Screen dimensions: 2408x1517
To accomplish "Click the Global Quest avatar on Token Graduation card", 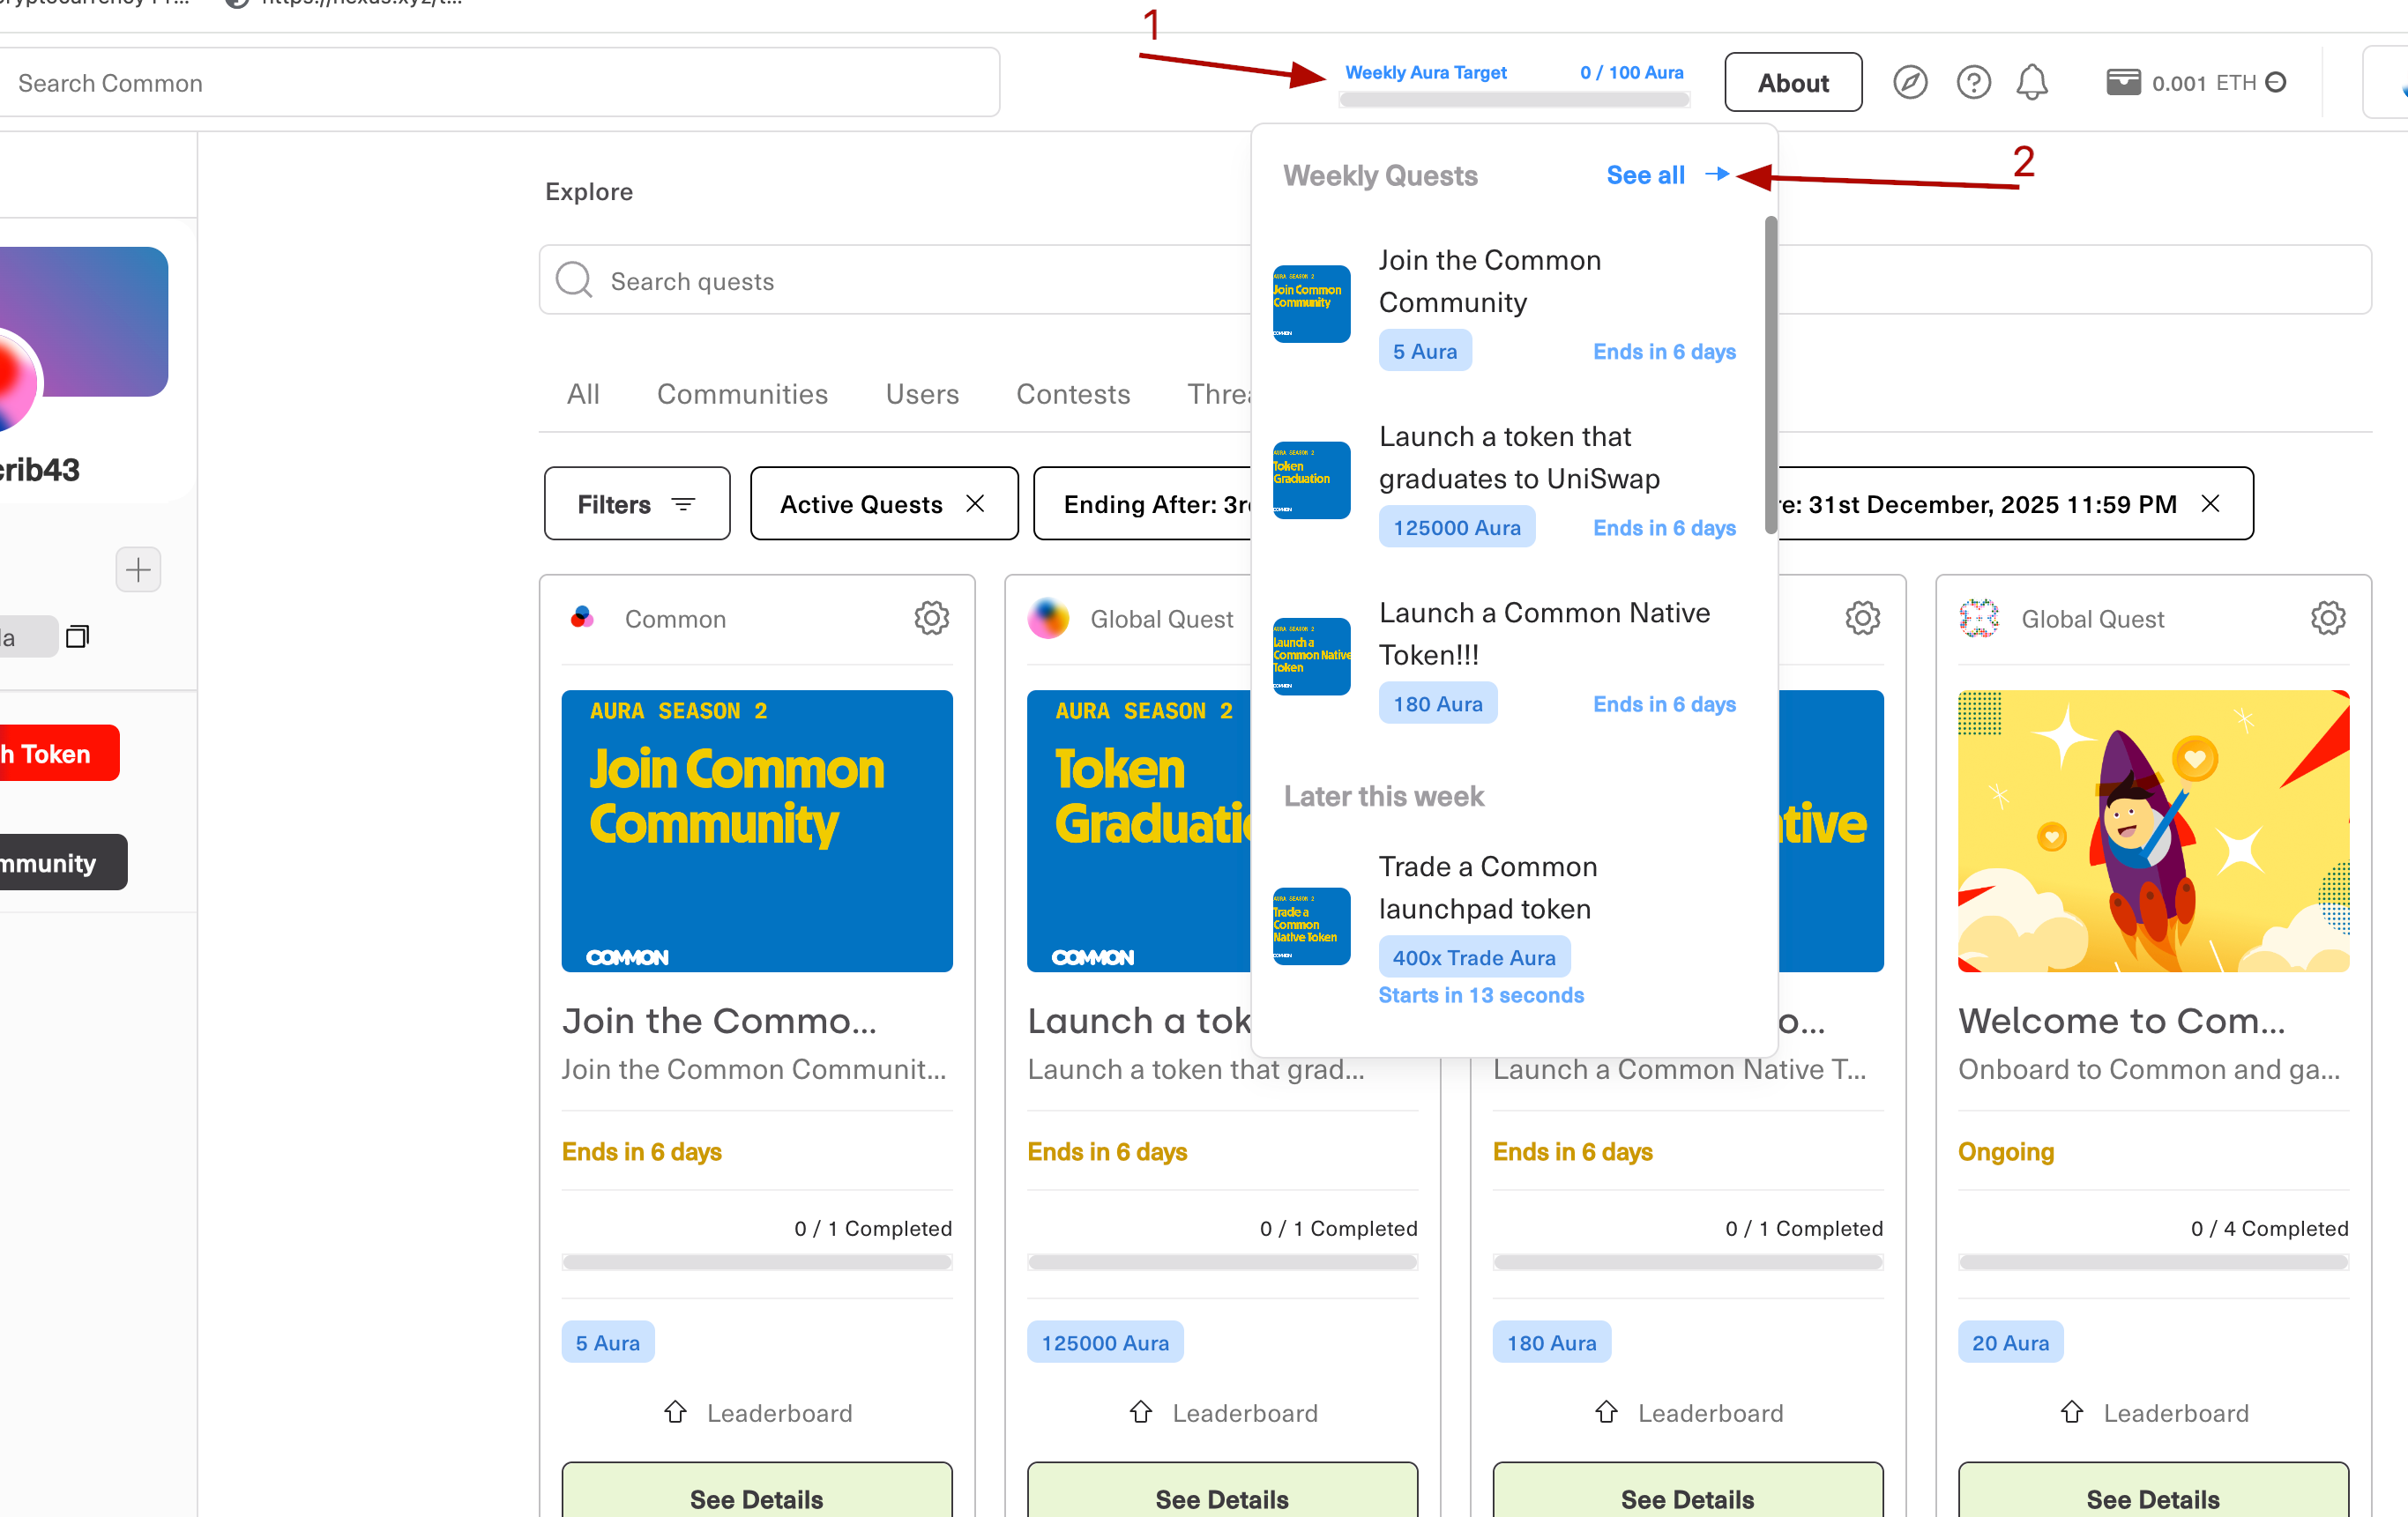I will pyautogui.click(x=1048, y=618).
